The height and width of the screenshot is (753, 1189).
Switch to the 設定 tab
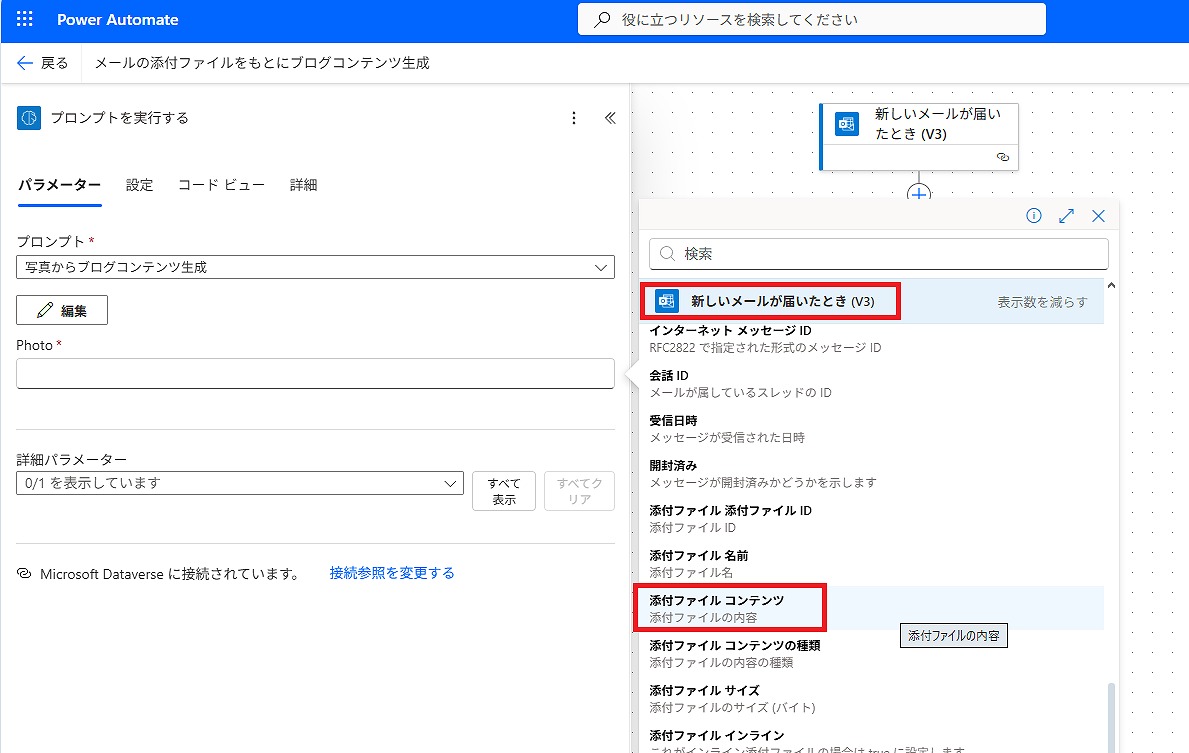(x=139, y=185)
